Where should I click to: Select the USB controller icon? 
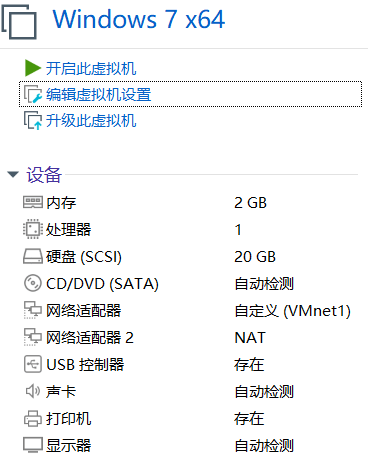coord(33,364)
